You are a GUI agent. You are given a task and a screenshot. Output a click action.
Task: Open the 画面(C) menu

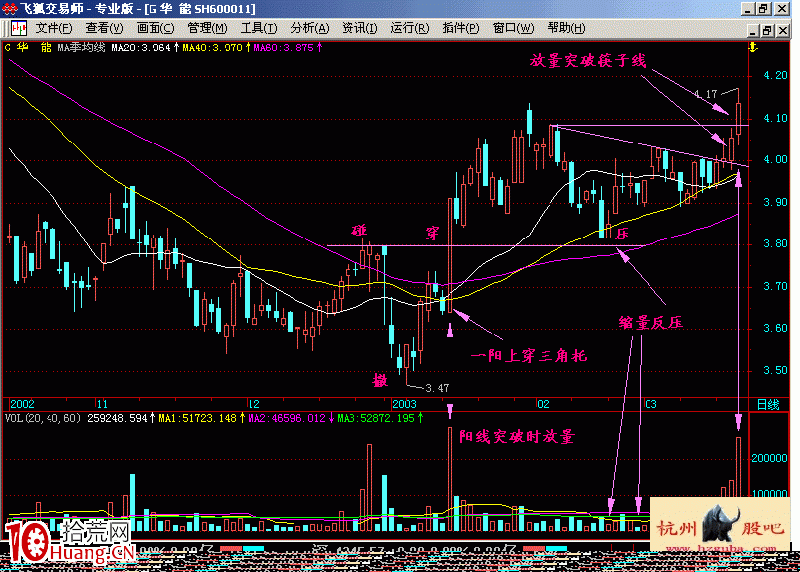tap(155, 28)
